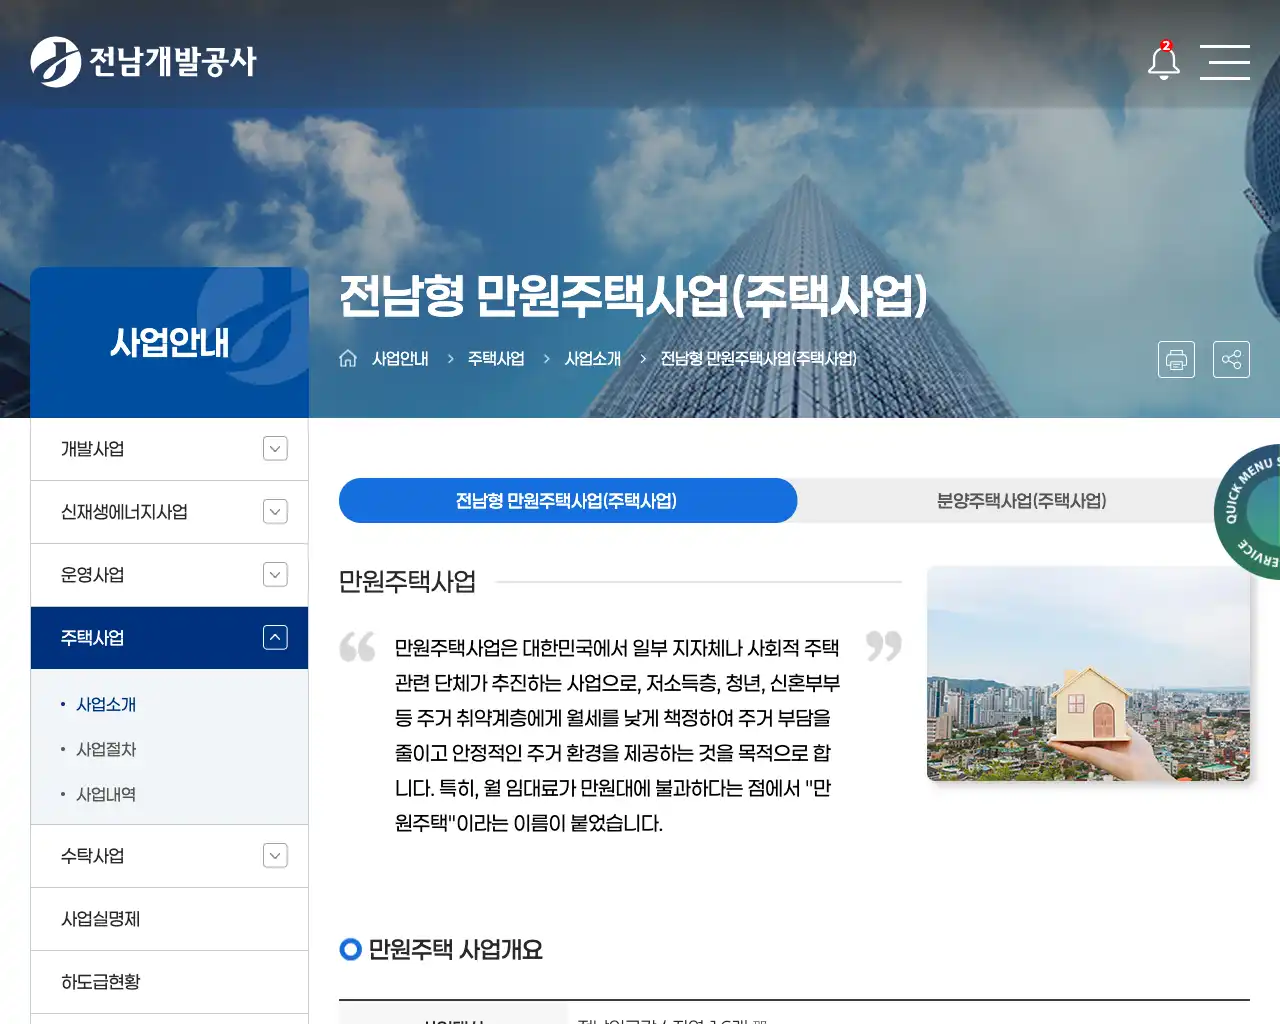Open 개발사업 in the side menu
This screenshot has width=1280, height=1024.
(169, 449)
